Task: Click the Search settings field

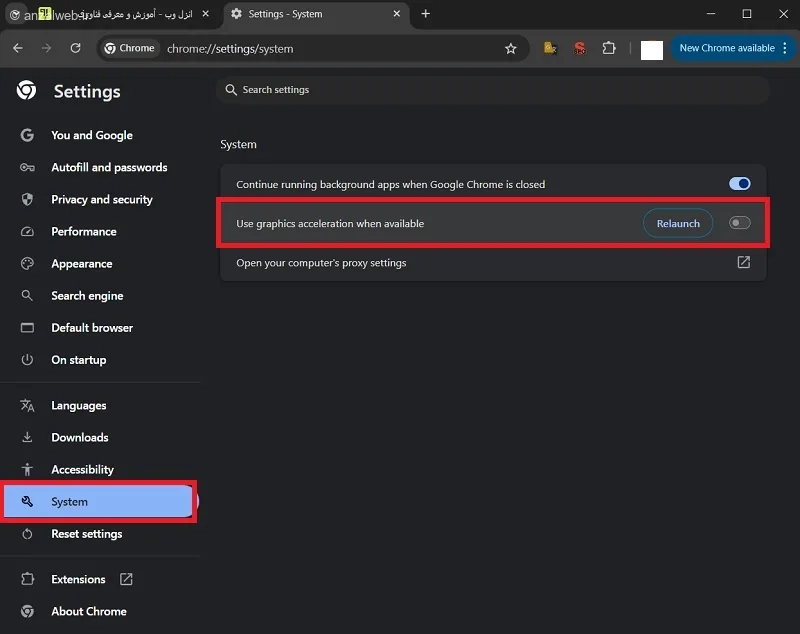Action: (x=493, y=90)
